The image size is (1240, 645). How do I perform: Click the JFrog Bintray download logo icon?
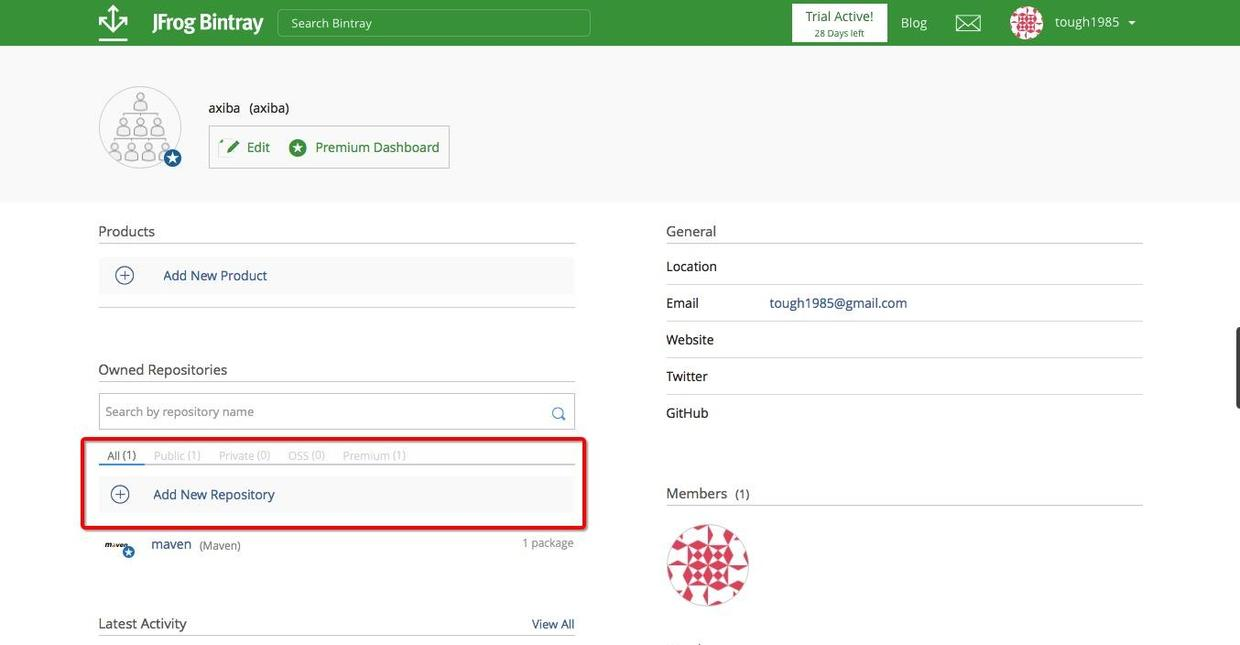coord(113,22)
